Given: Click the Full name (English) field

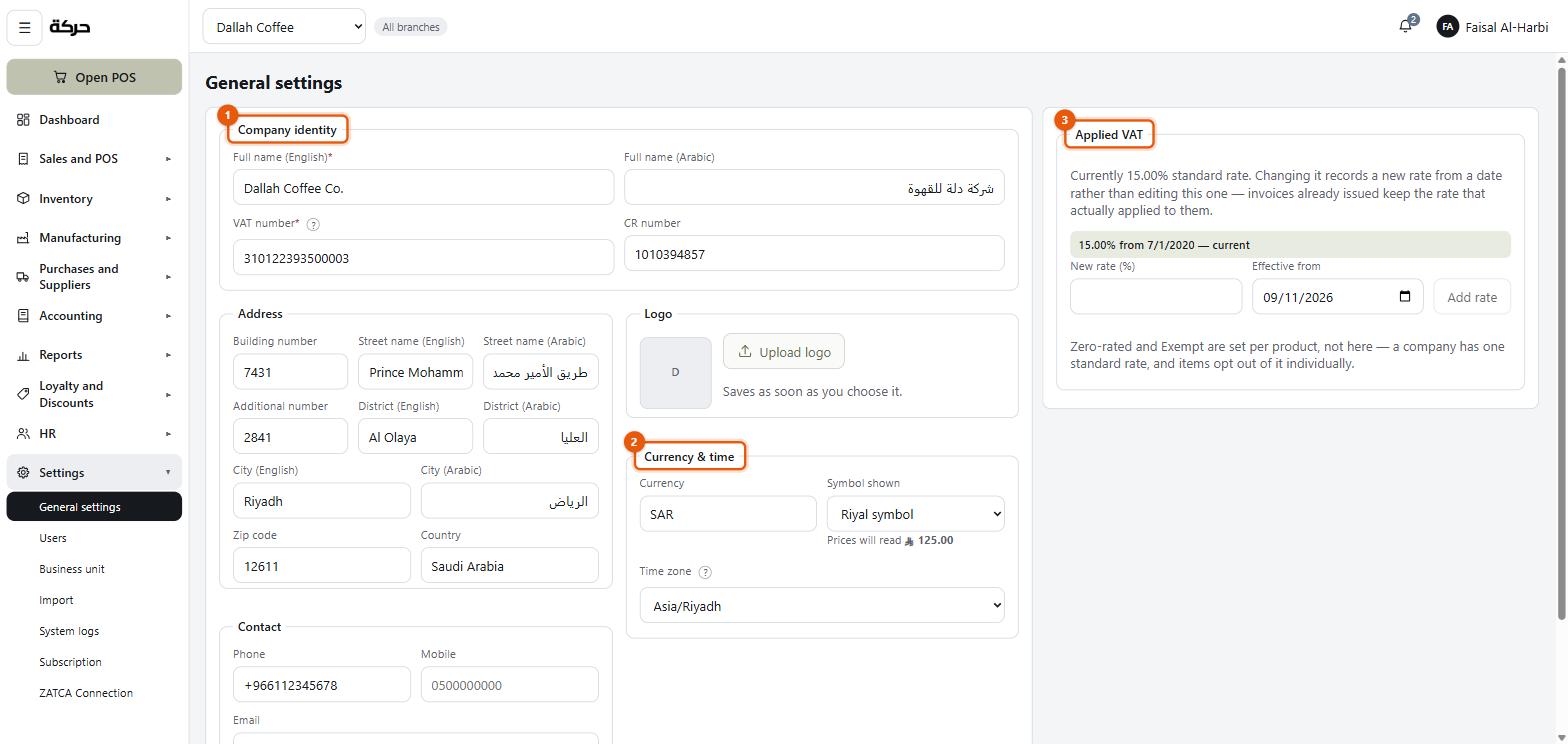Looking at the screenshot, I should tap(423, 188).
